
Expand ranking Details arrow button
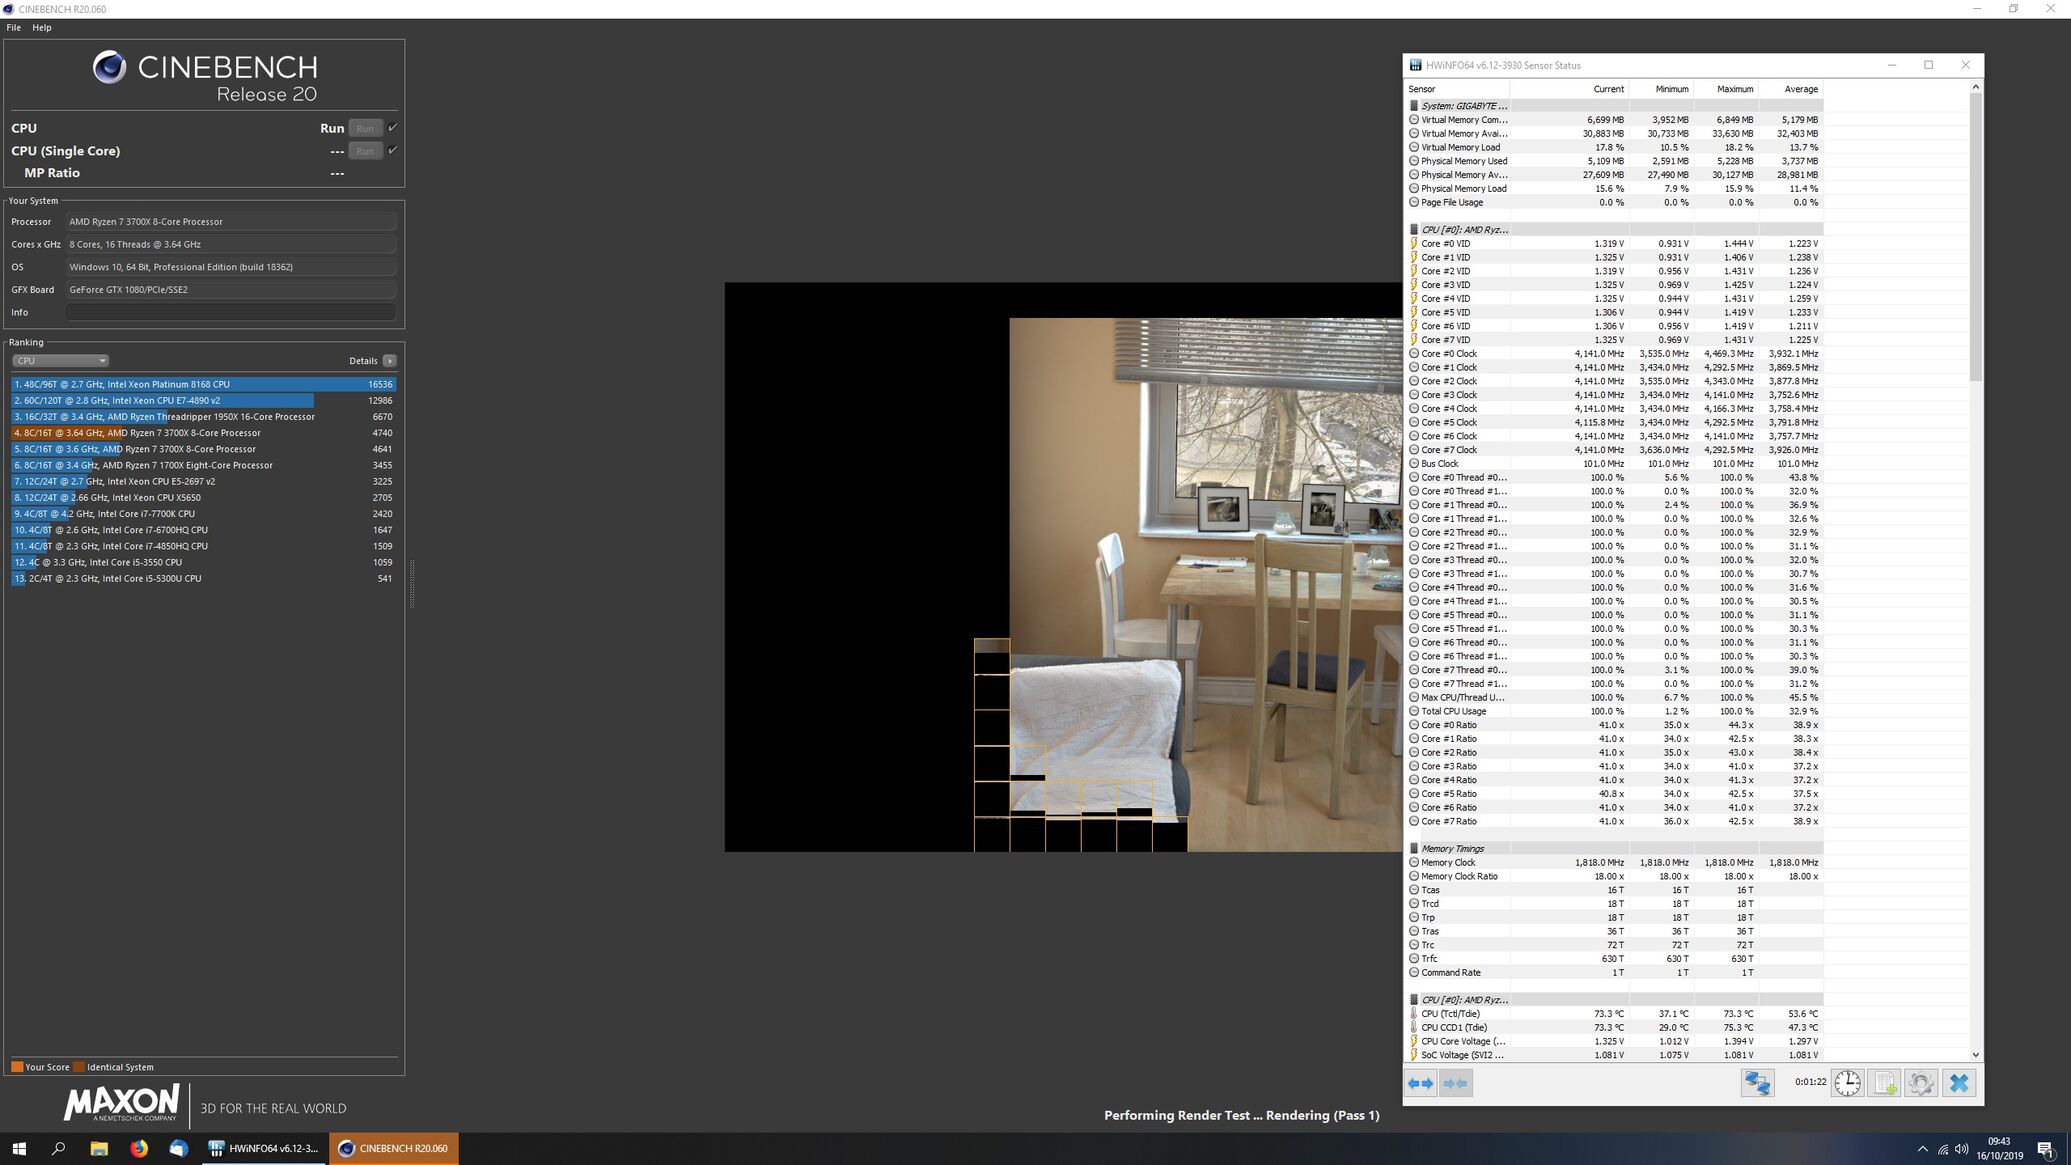tap(390, 361)
